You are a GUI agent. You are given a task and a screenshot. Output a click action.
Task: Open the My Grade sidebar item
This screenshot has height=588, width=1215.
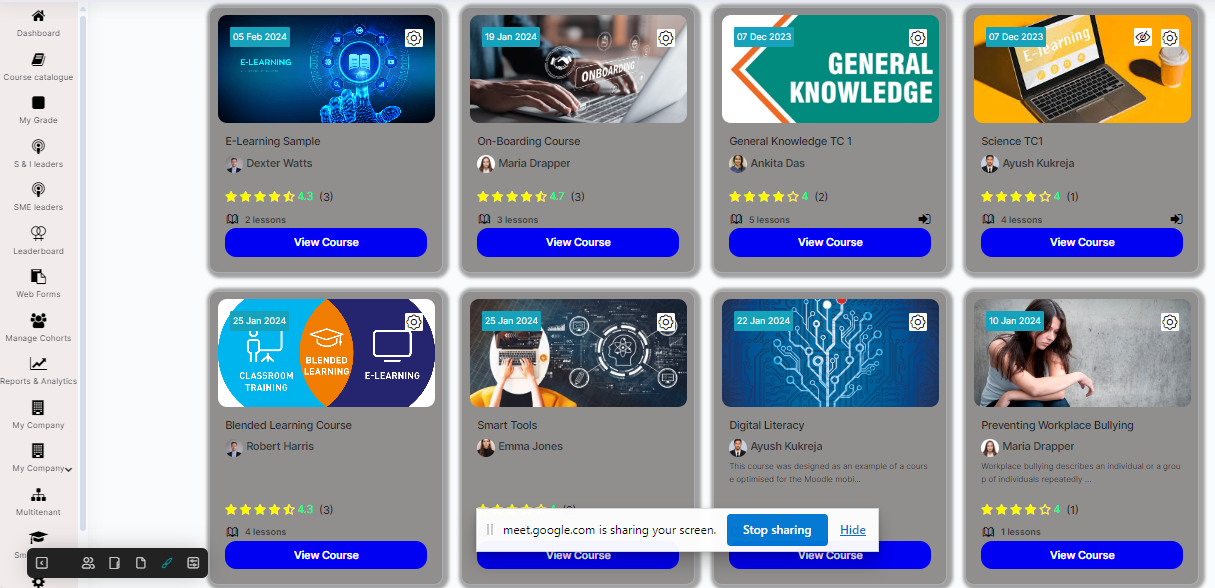(x=38, y=110)
